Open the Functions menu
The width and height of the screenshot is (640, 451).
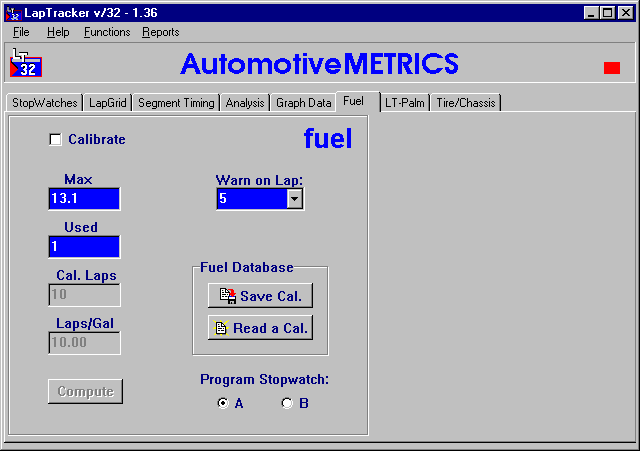click(107, 32)
